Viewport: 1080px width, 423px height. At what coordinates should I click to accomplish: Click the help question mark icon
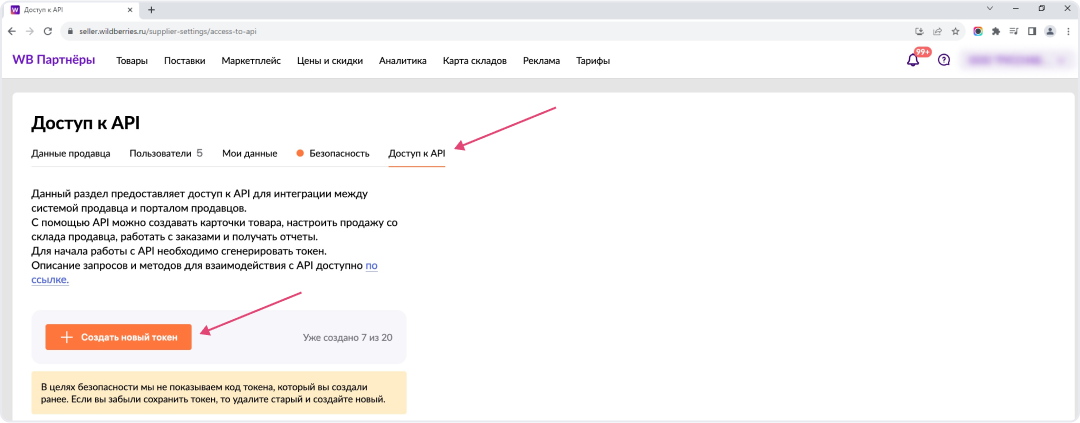coord(943,60)
